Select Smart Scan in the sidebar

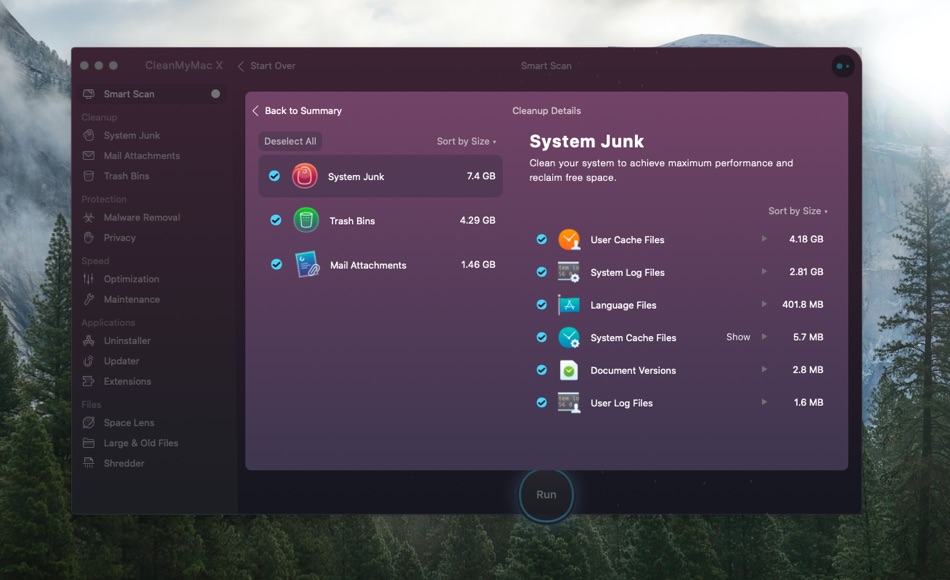point(152,94)
